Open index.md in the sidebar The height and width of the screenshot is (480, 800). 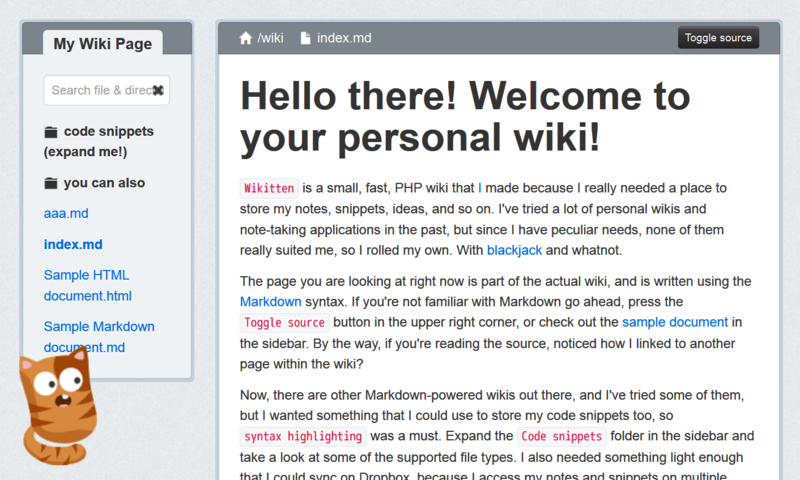tap(73, 244)
